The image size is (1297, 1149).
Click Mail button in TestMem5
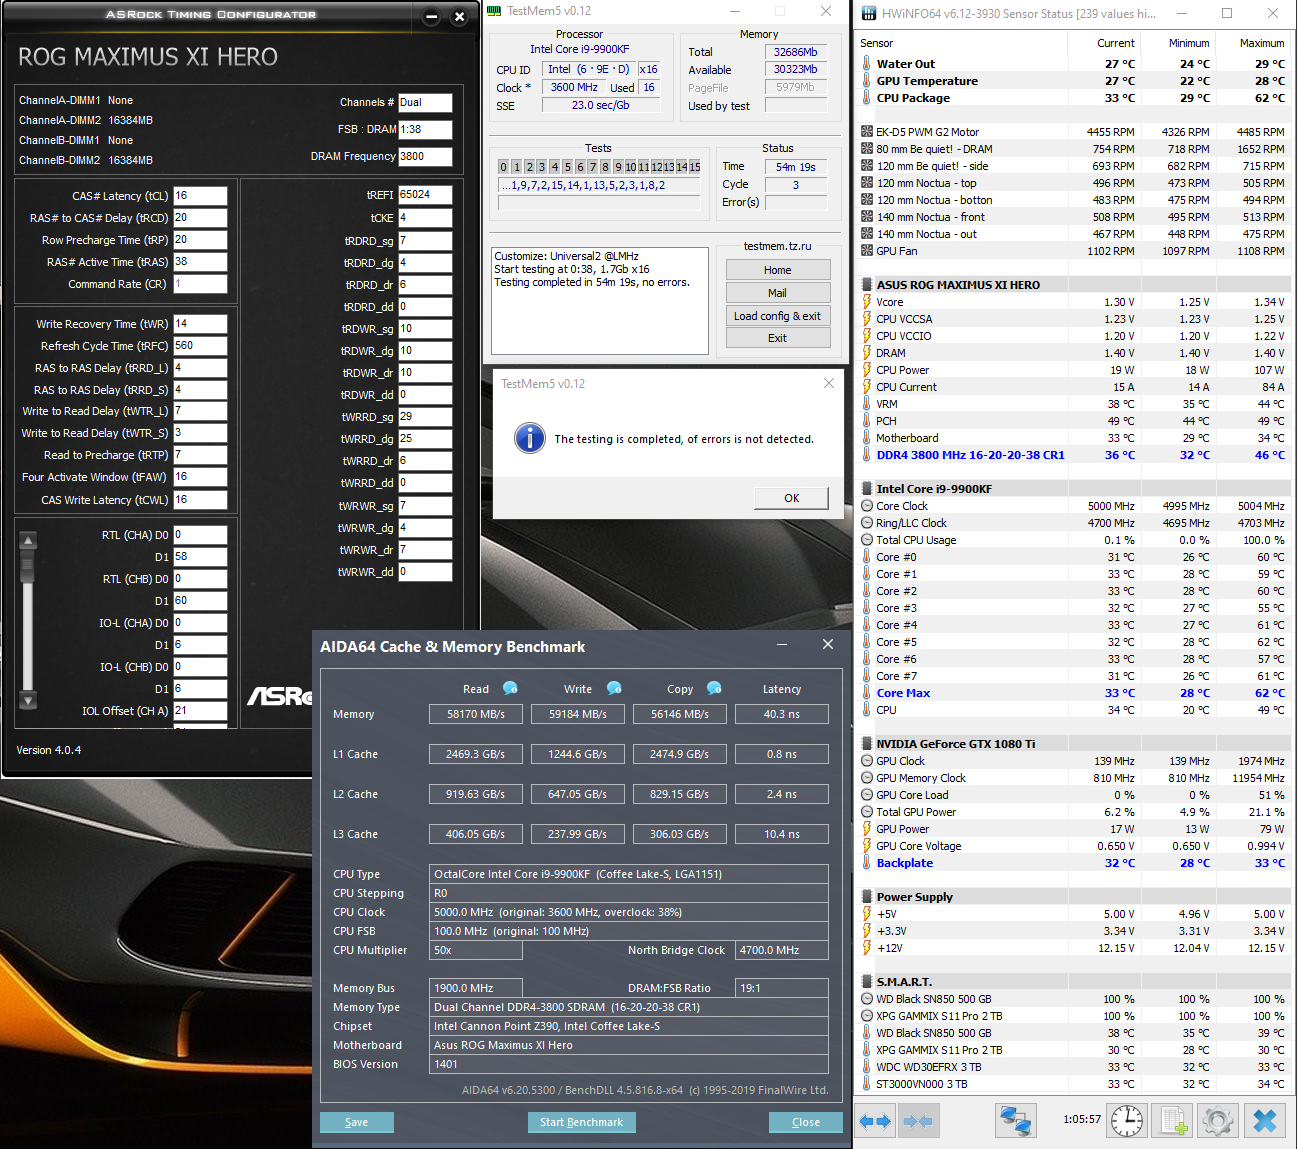click(x=778, y=293)
